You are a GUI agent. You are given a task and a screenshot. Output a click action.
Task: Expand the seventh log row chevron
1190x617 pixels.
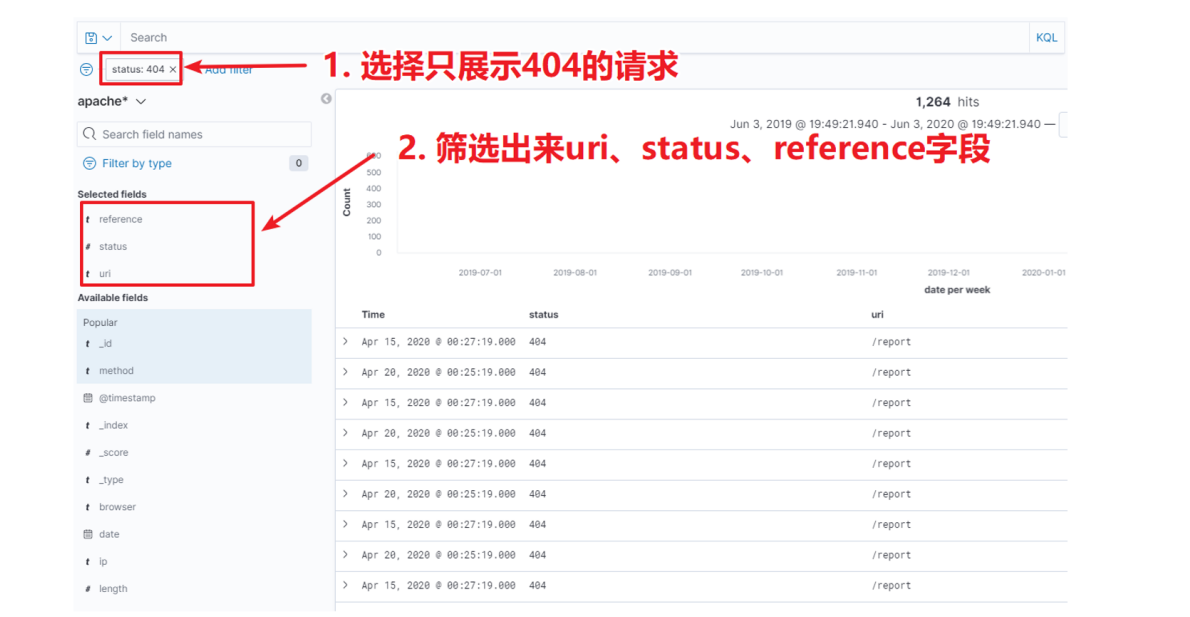[x=345, y=524]
